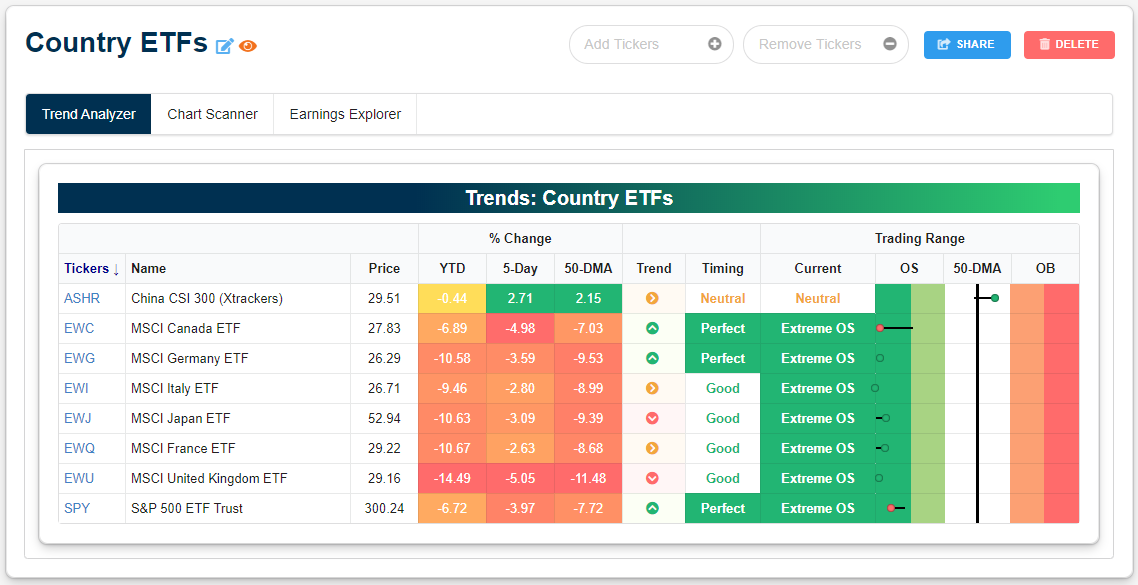
Task: Click the ASHR trading range dot marker
Action: 995,298
